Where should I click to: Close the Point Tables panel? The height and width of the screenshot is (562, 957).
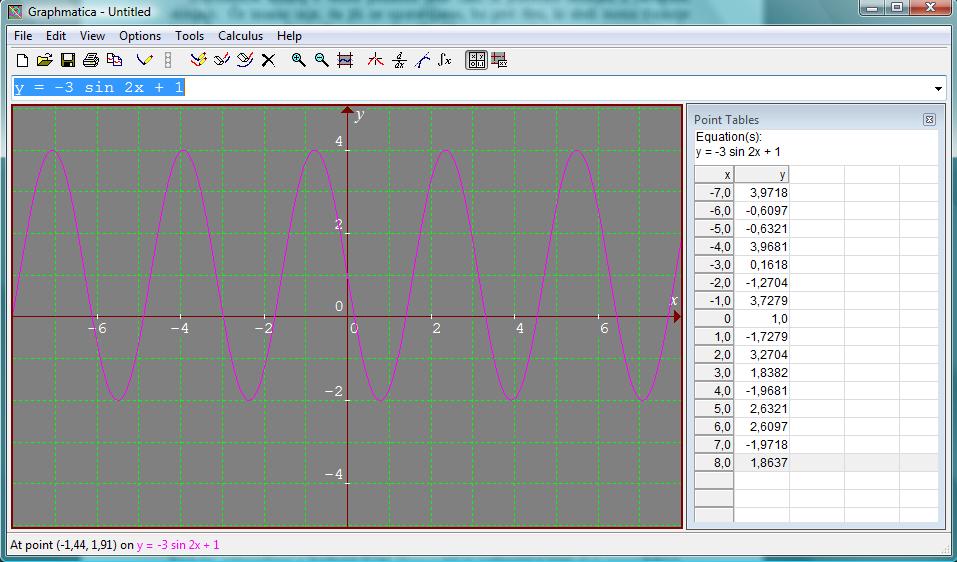929,120
